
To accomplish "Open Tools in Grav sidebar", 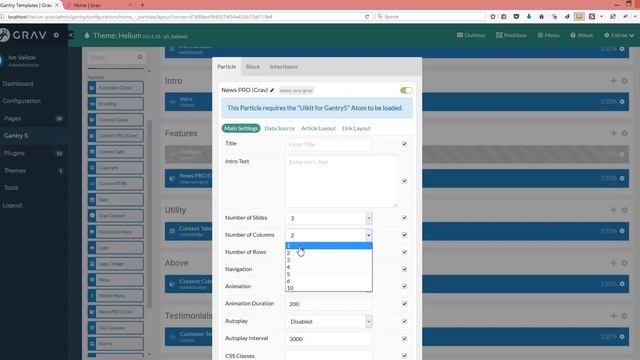I will click(11, 188).
